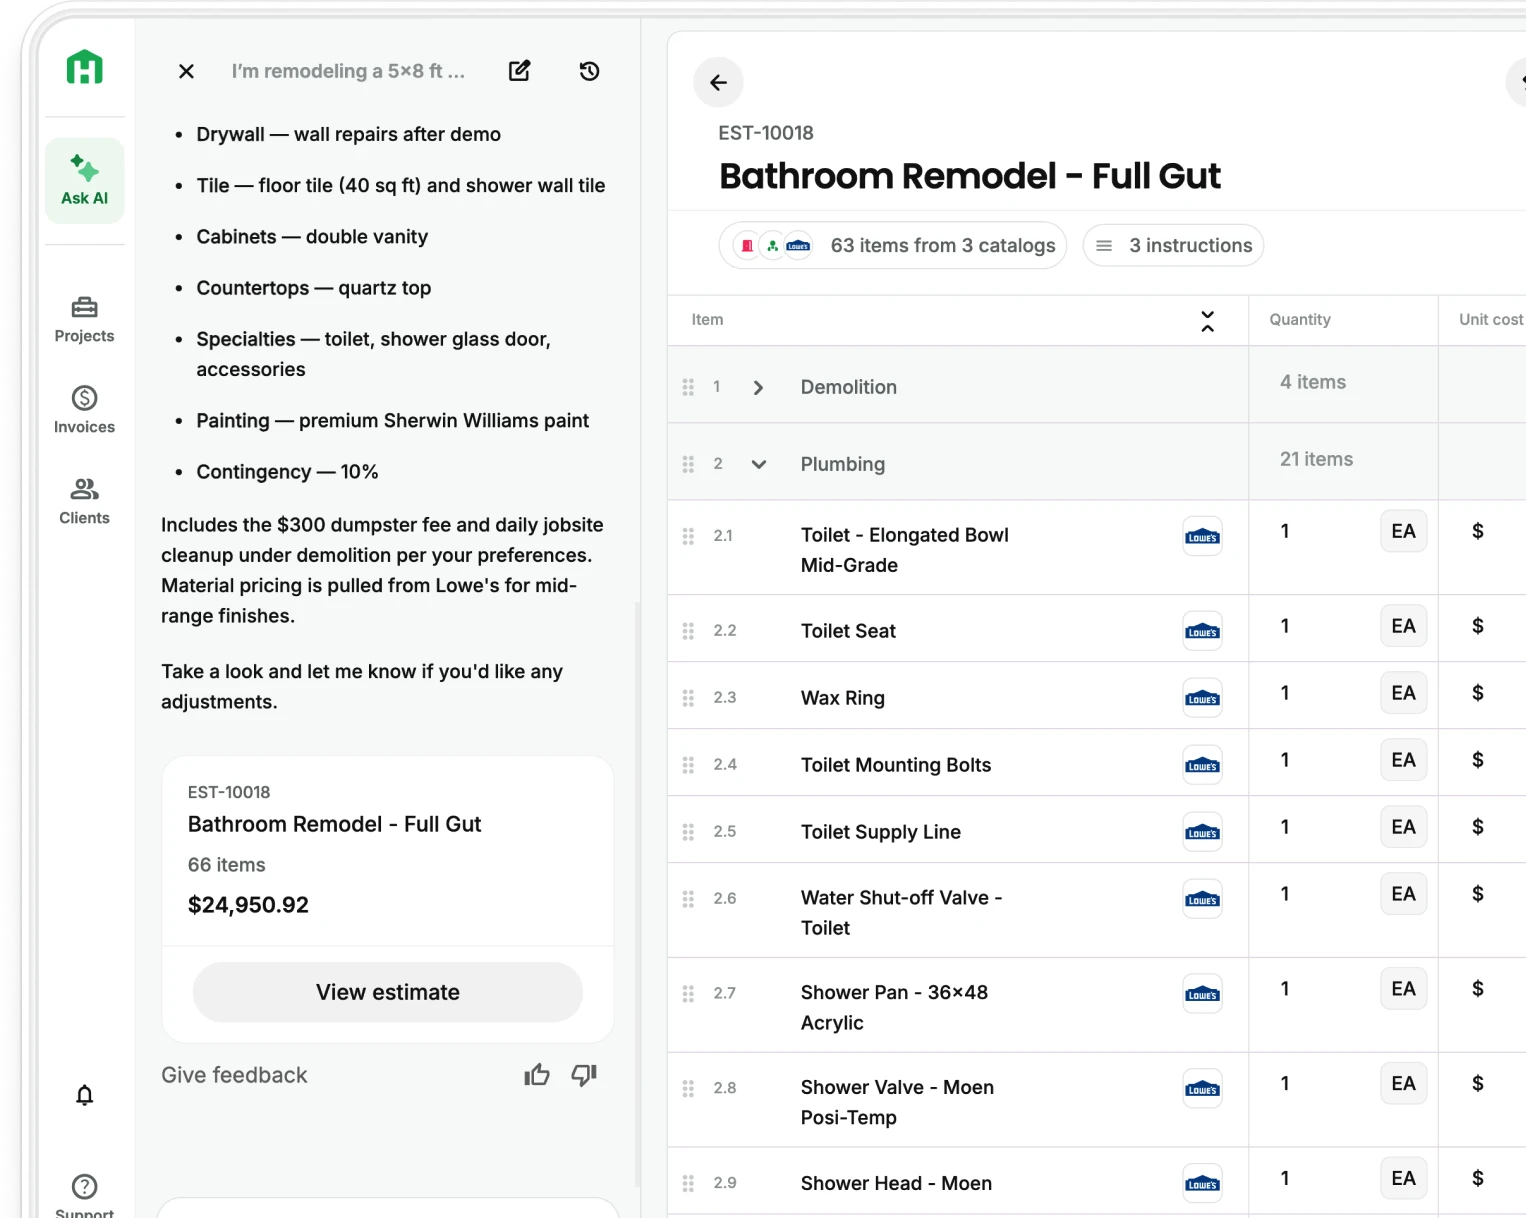Start a new chat with the compose icon
Viewport: 1526px width, 1218px height.
[519, 71]
